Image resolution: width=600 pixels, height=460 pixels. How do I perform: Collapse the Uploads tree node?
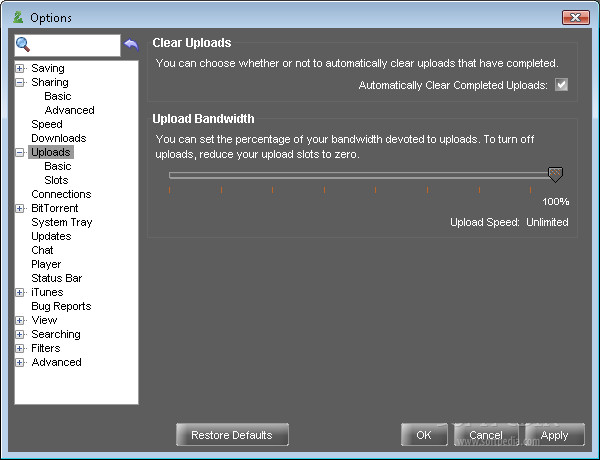click(x=20, y=152)
